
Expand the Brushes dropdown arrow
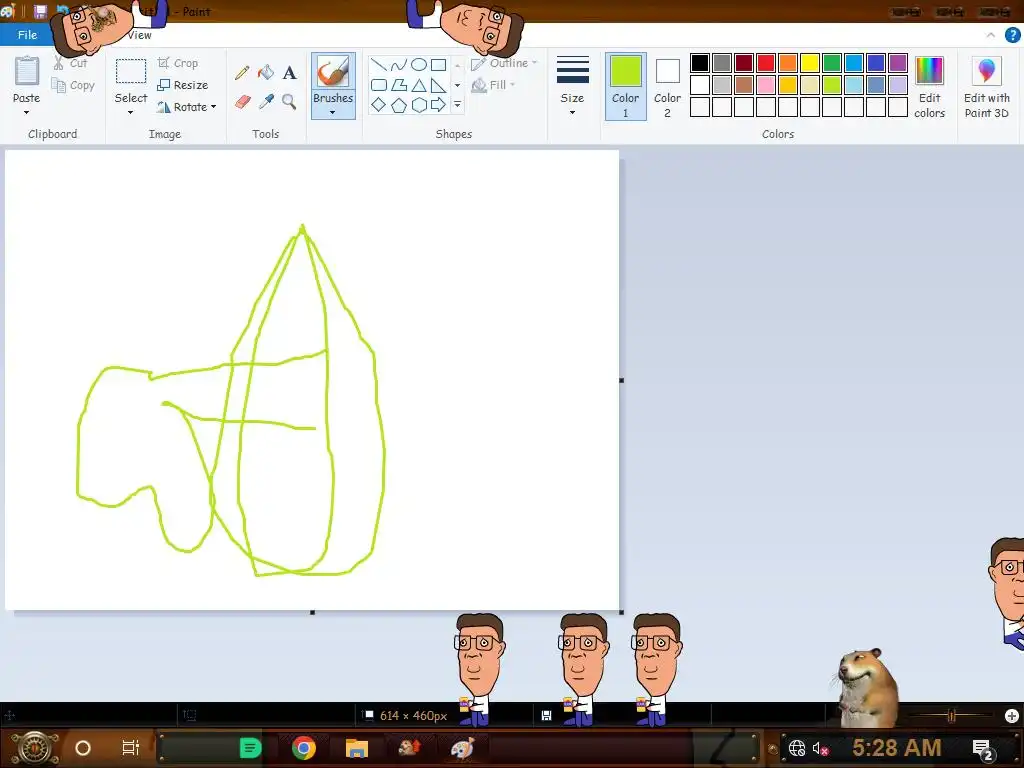333,112
